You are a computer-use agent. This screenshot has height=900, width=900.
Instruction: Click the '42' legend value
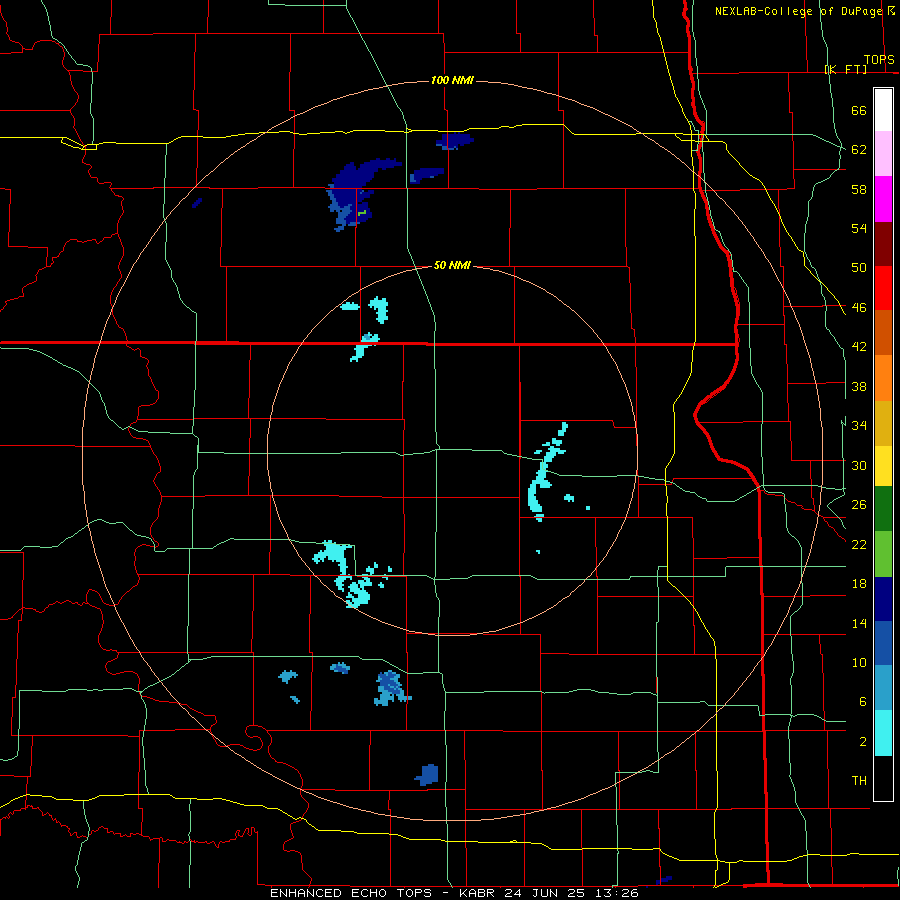click(859, 347)
